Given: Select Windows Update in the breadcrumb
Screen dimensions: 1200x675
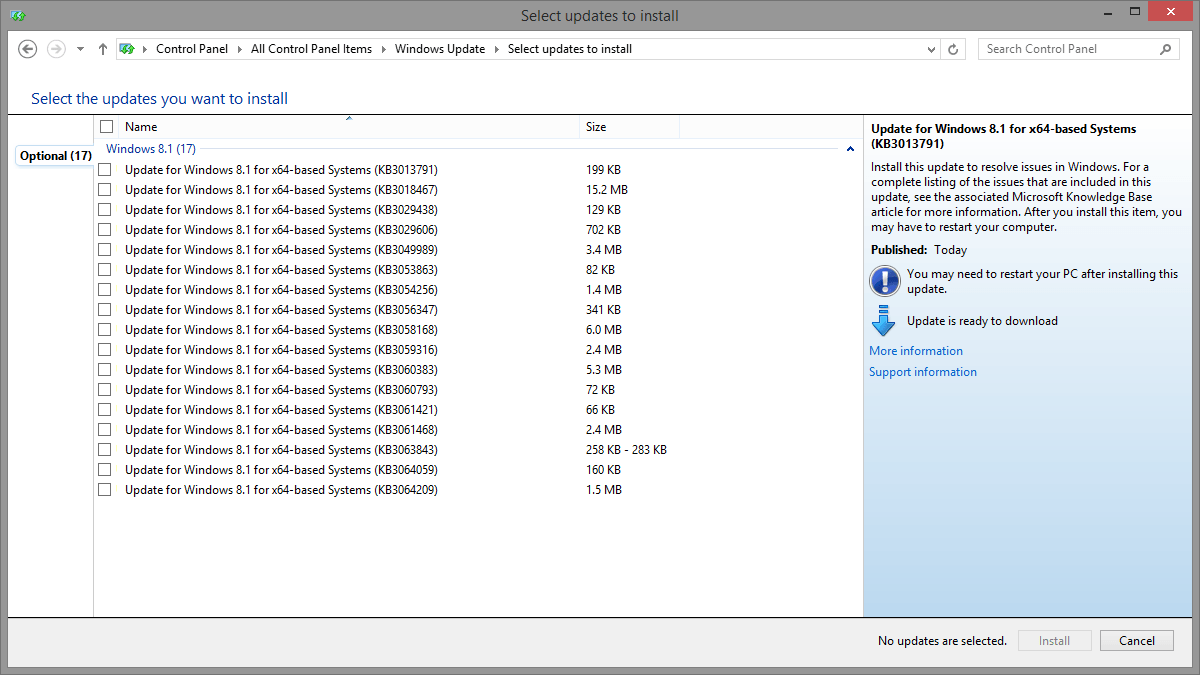Looking at the screenshot, I should pos(440,49).
